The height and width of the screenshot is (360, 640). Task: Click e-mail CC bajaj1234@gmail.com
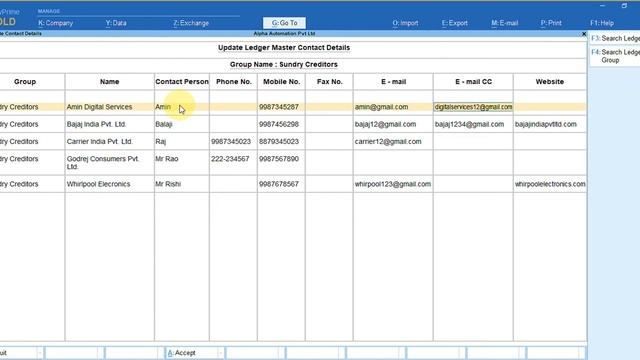coord(469,124)
